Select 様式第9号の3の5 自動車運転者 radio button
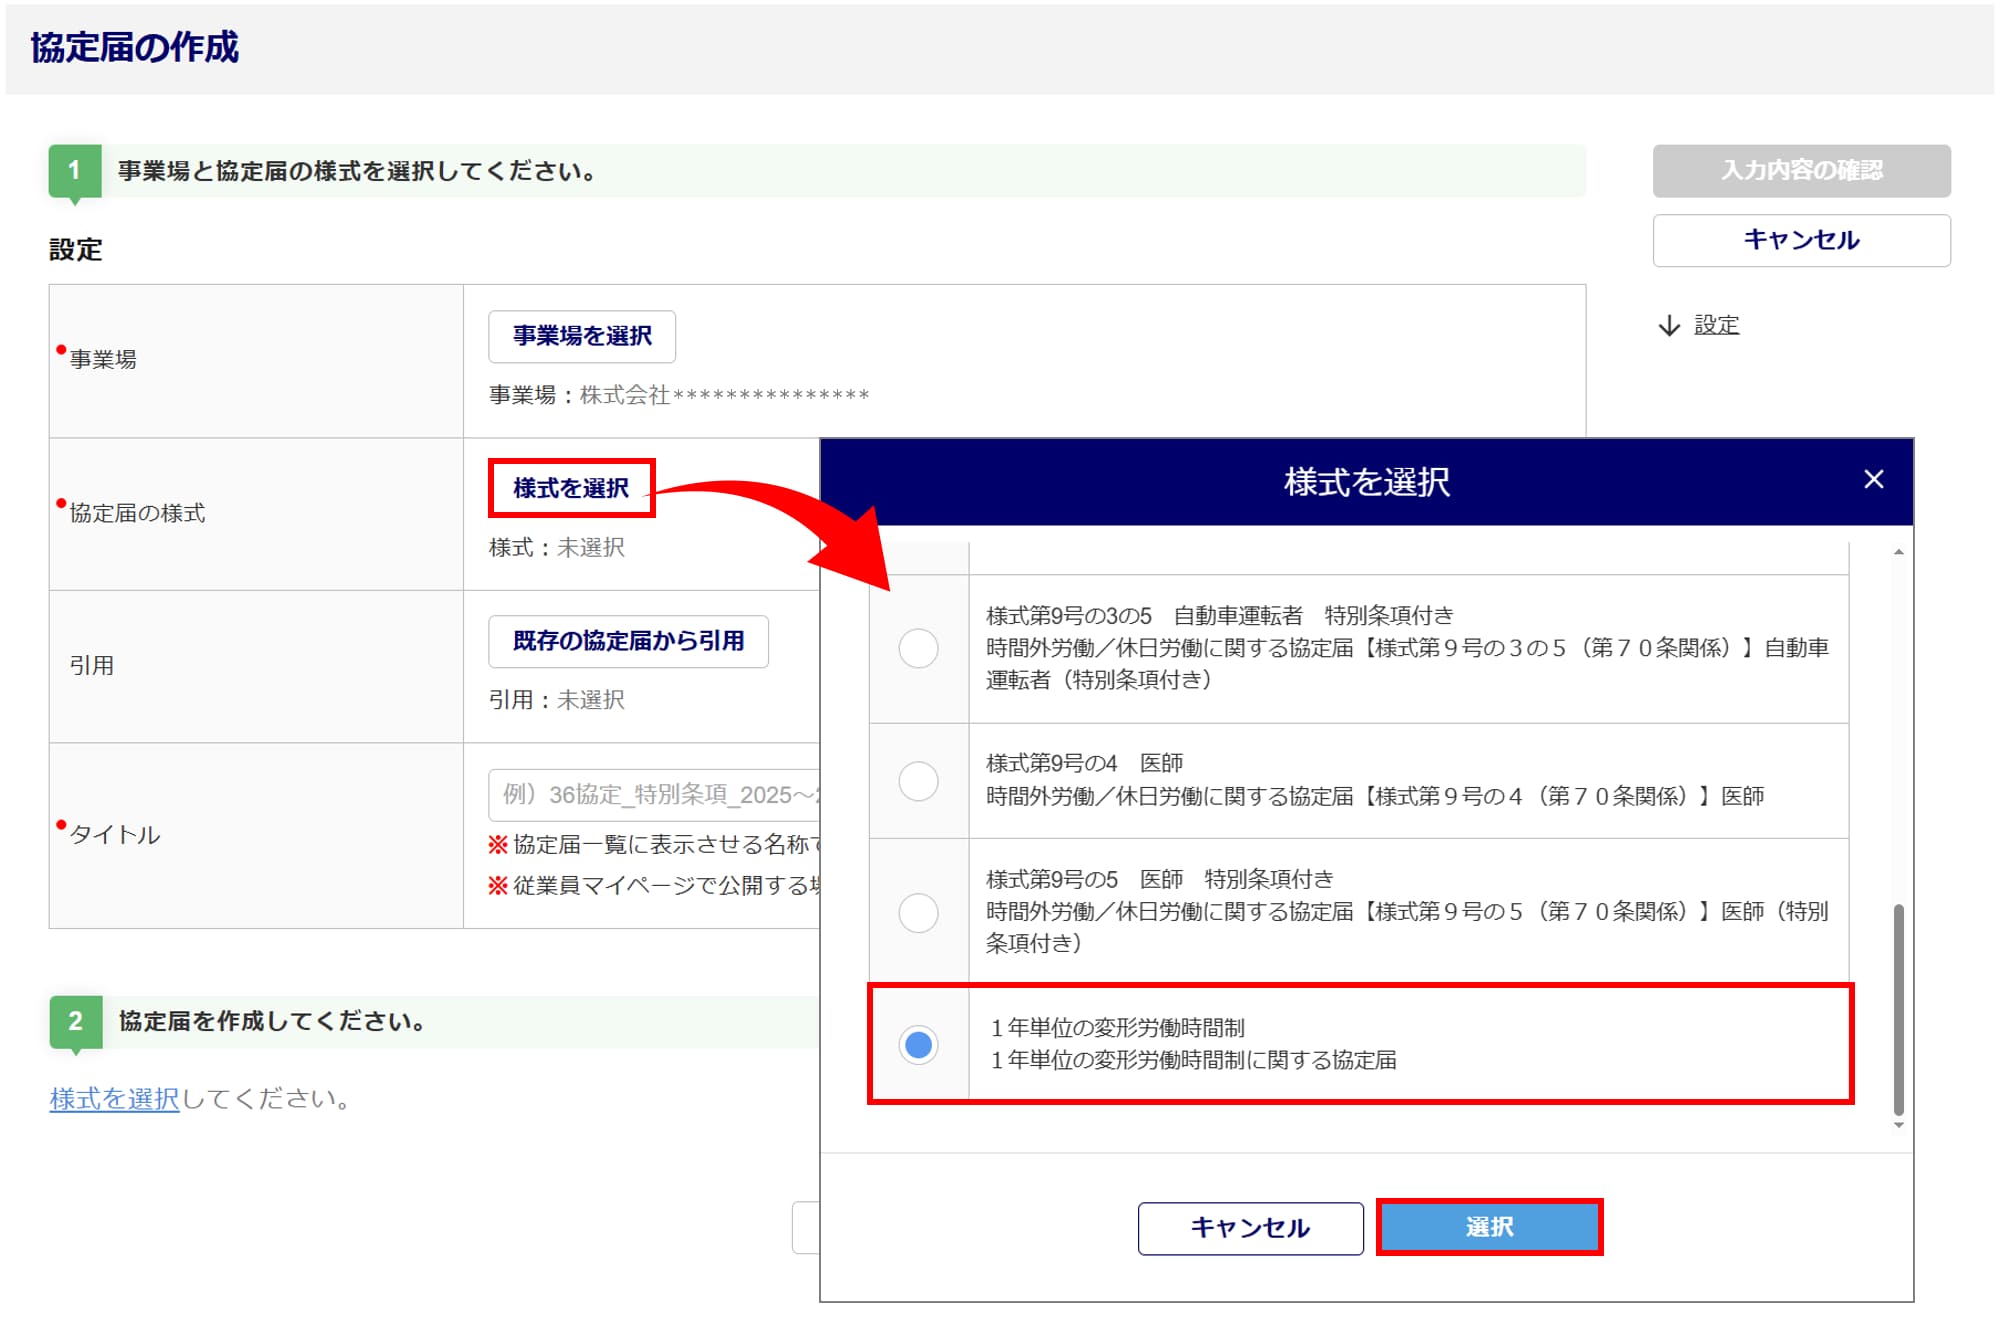This screenshot has height=1336, width=2000. point(918,648)
